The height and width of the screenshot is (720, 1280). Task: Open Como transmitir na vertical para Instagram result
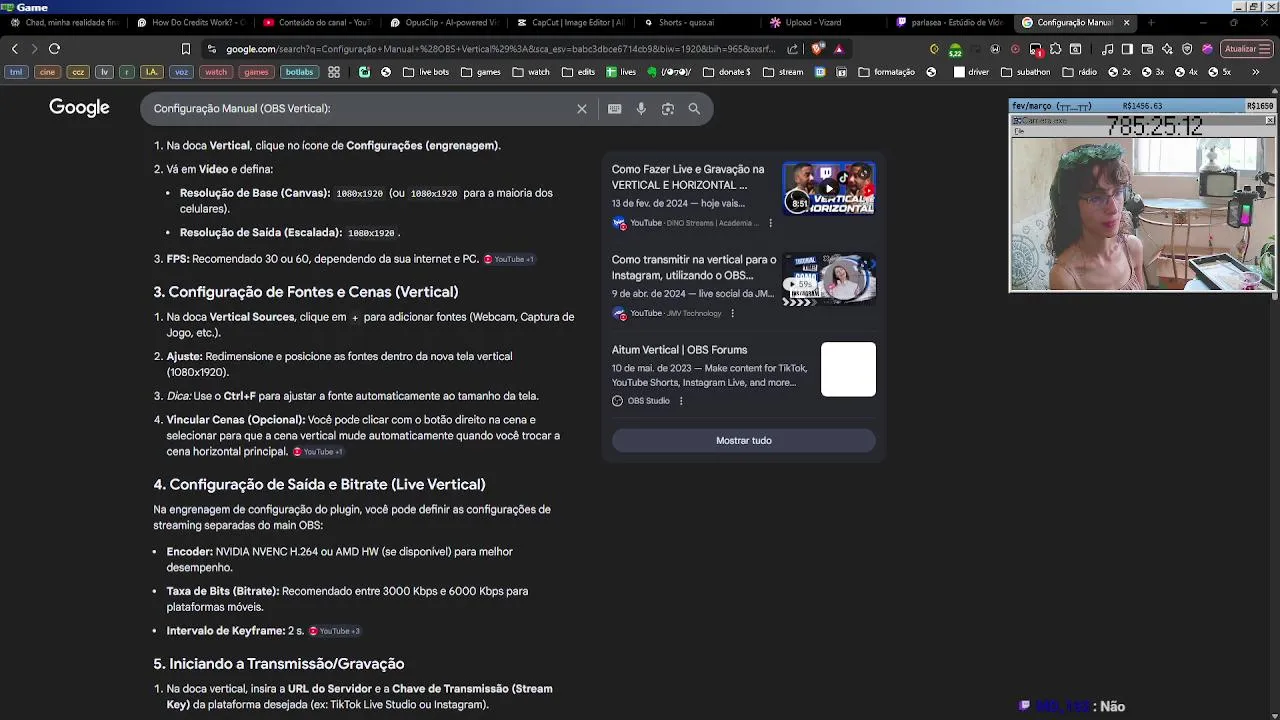click(694, 267)
